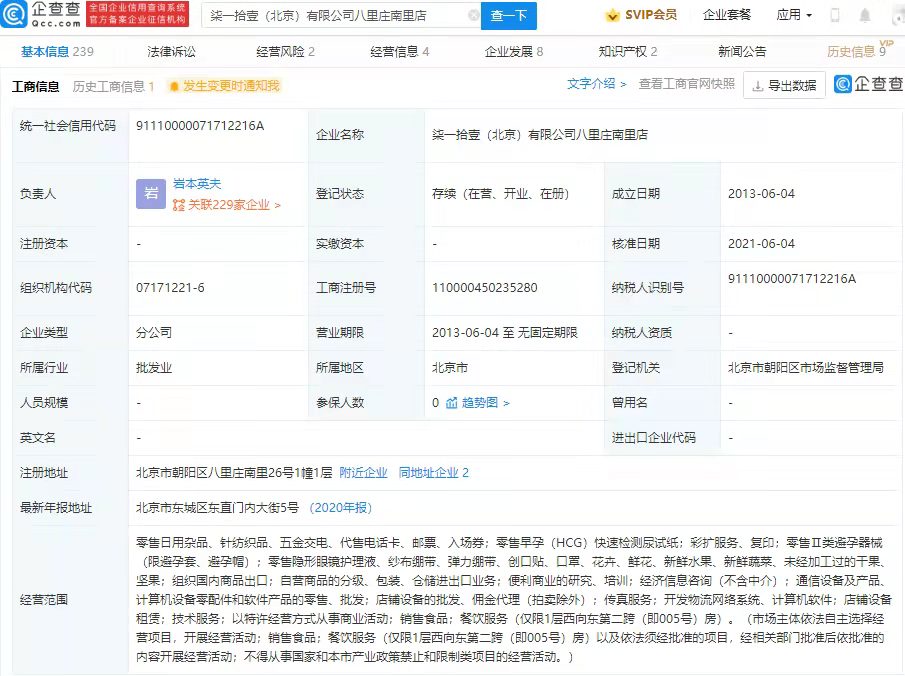Click the trend chart icon next to 趋势图
905x676 pixels.
(x=451, y=403)
